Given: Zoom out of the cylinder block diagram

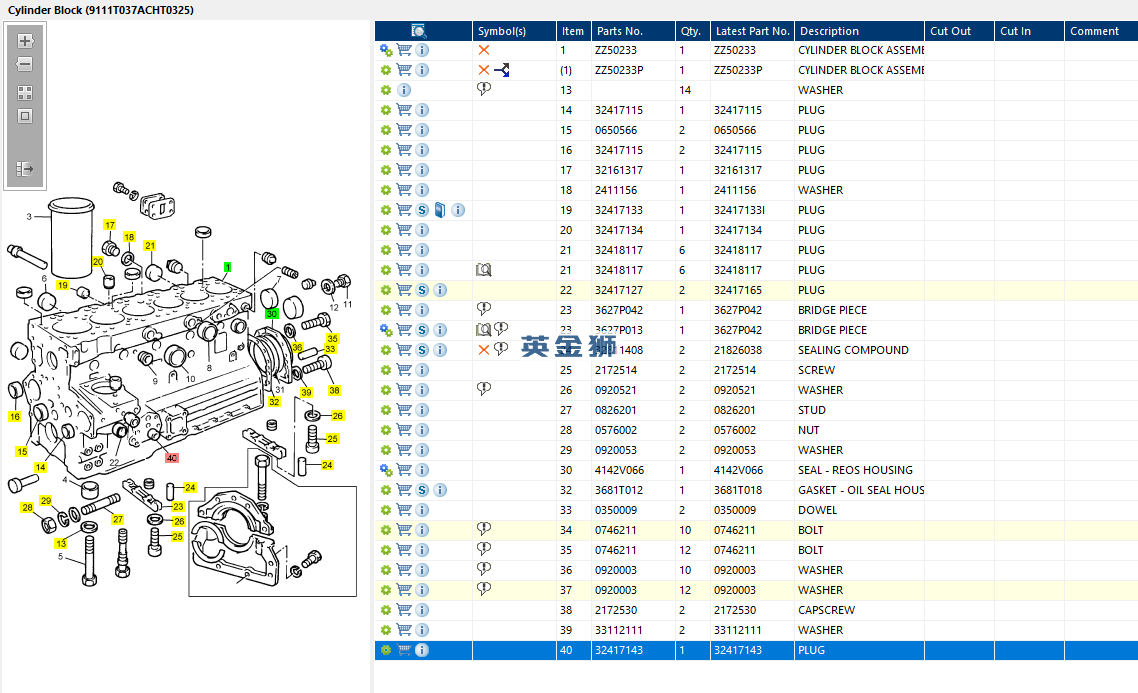Looking at the screenshot, I should (25, 64).
